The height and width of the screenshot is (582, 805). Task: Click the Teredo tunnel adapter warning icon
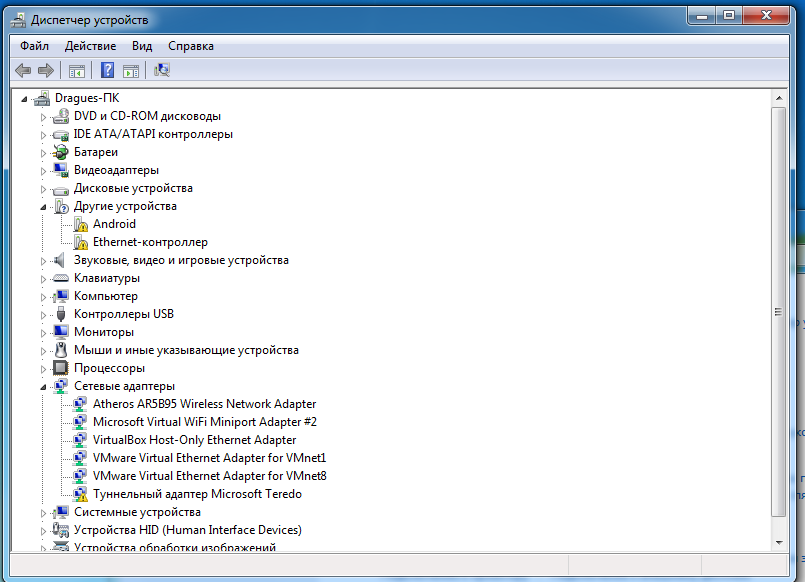pos(80,494)
